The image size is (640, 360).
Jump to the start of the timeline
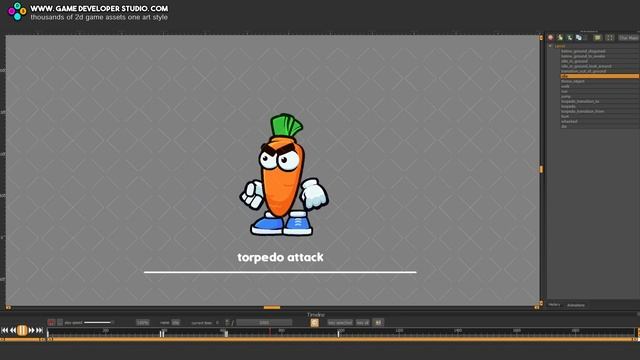click(4, 330)
